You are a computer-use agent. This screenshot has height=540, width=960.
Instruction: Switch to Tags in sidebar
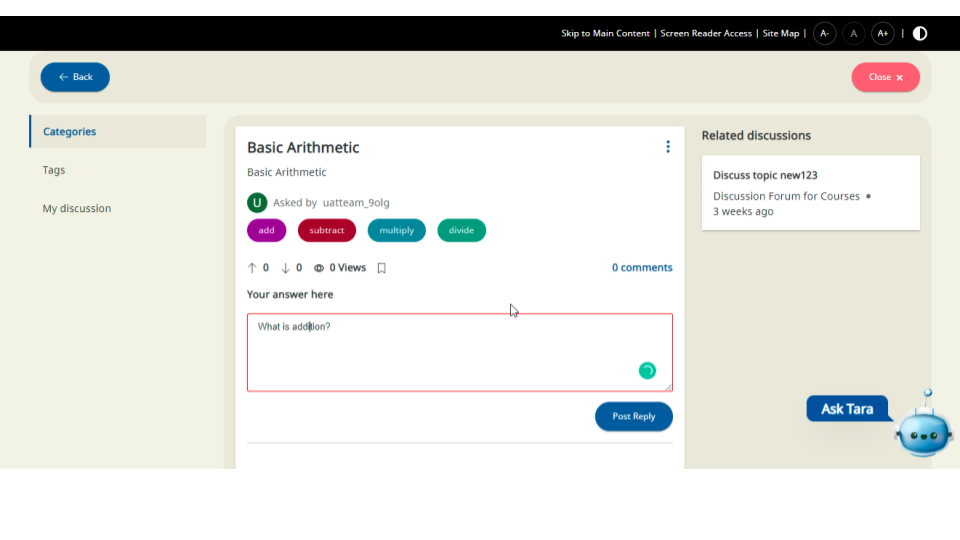54,170
